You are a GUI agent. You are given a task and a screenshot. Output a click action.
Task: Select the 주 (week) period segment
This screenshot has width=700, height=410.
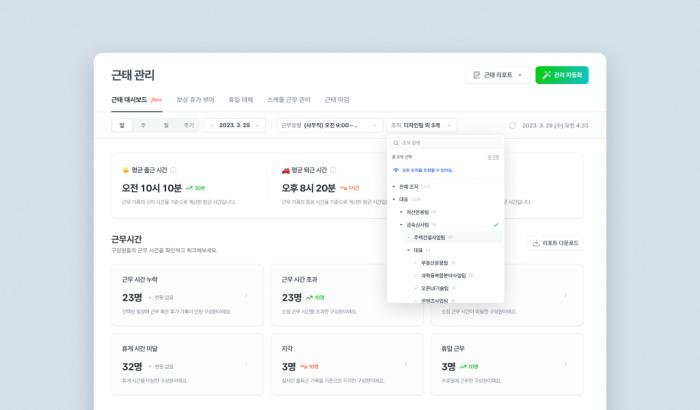point(143,126)
